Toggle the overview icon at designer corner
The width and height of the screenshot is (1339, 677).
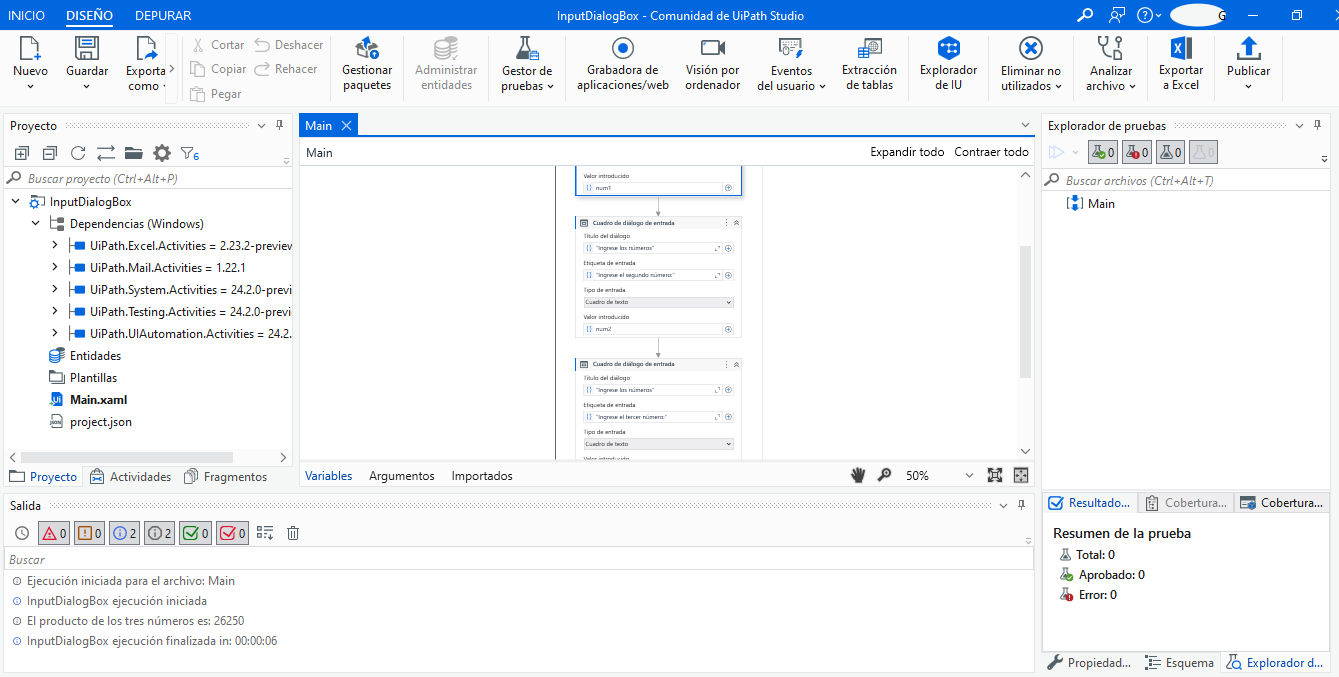[1021, 475]
